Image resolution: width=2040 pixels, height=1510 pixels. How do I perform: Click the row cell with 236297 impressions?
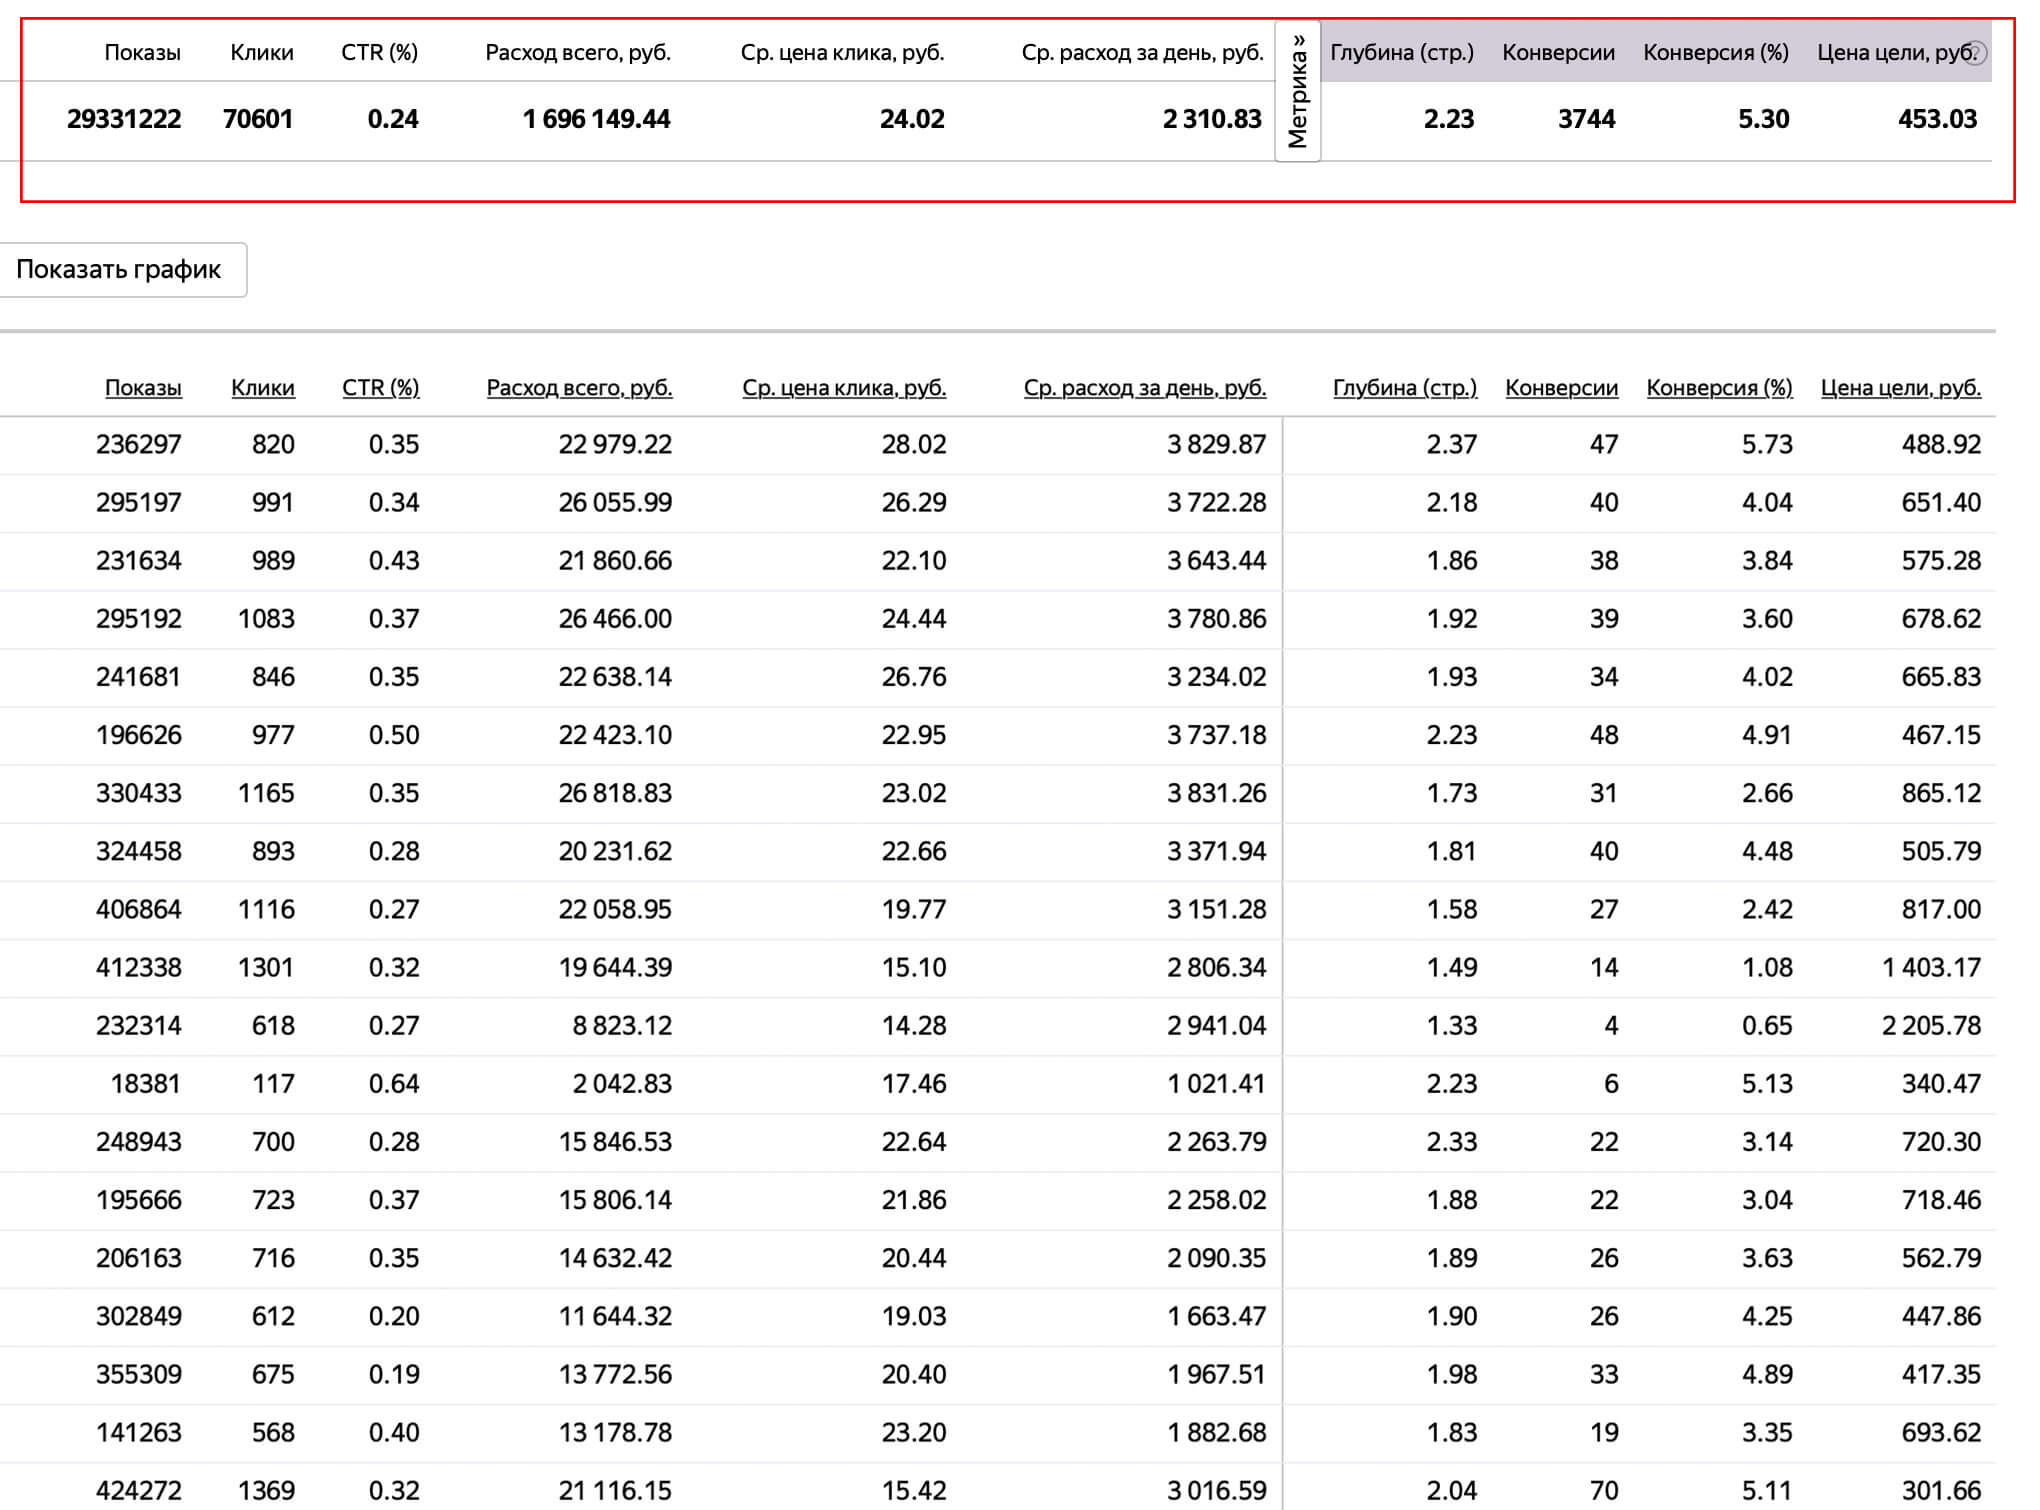(139, 445)
